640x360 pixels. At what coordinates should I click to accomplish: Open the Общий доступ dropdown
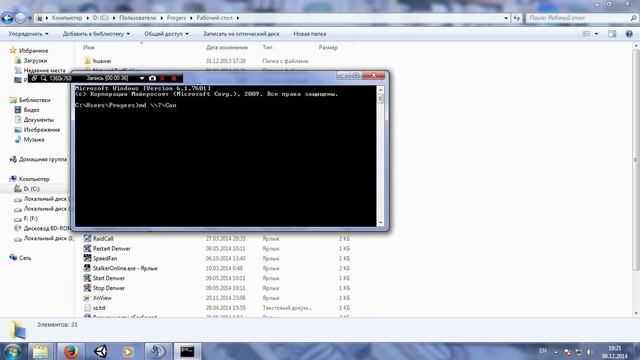pos(166,34)
